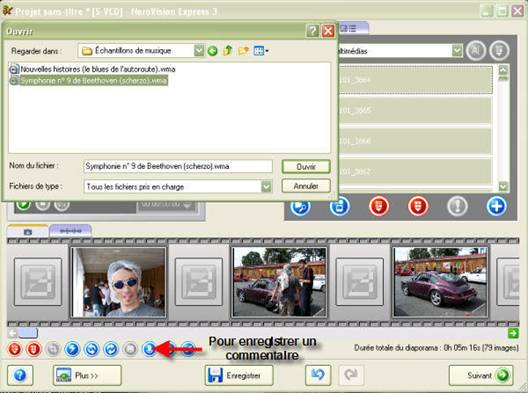Select the purple Porsche parking lot thumbnail

coord(440,282)
